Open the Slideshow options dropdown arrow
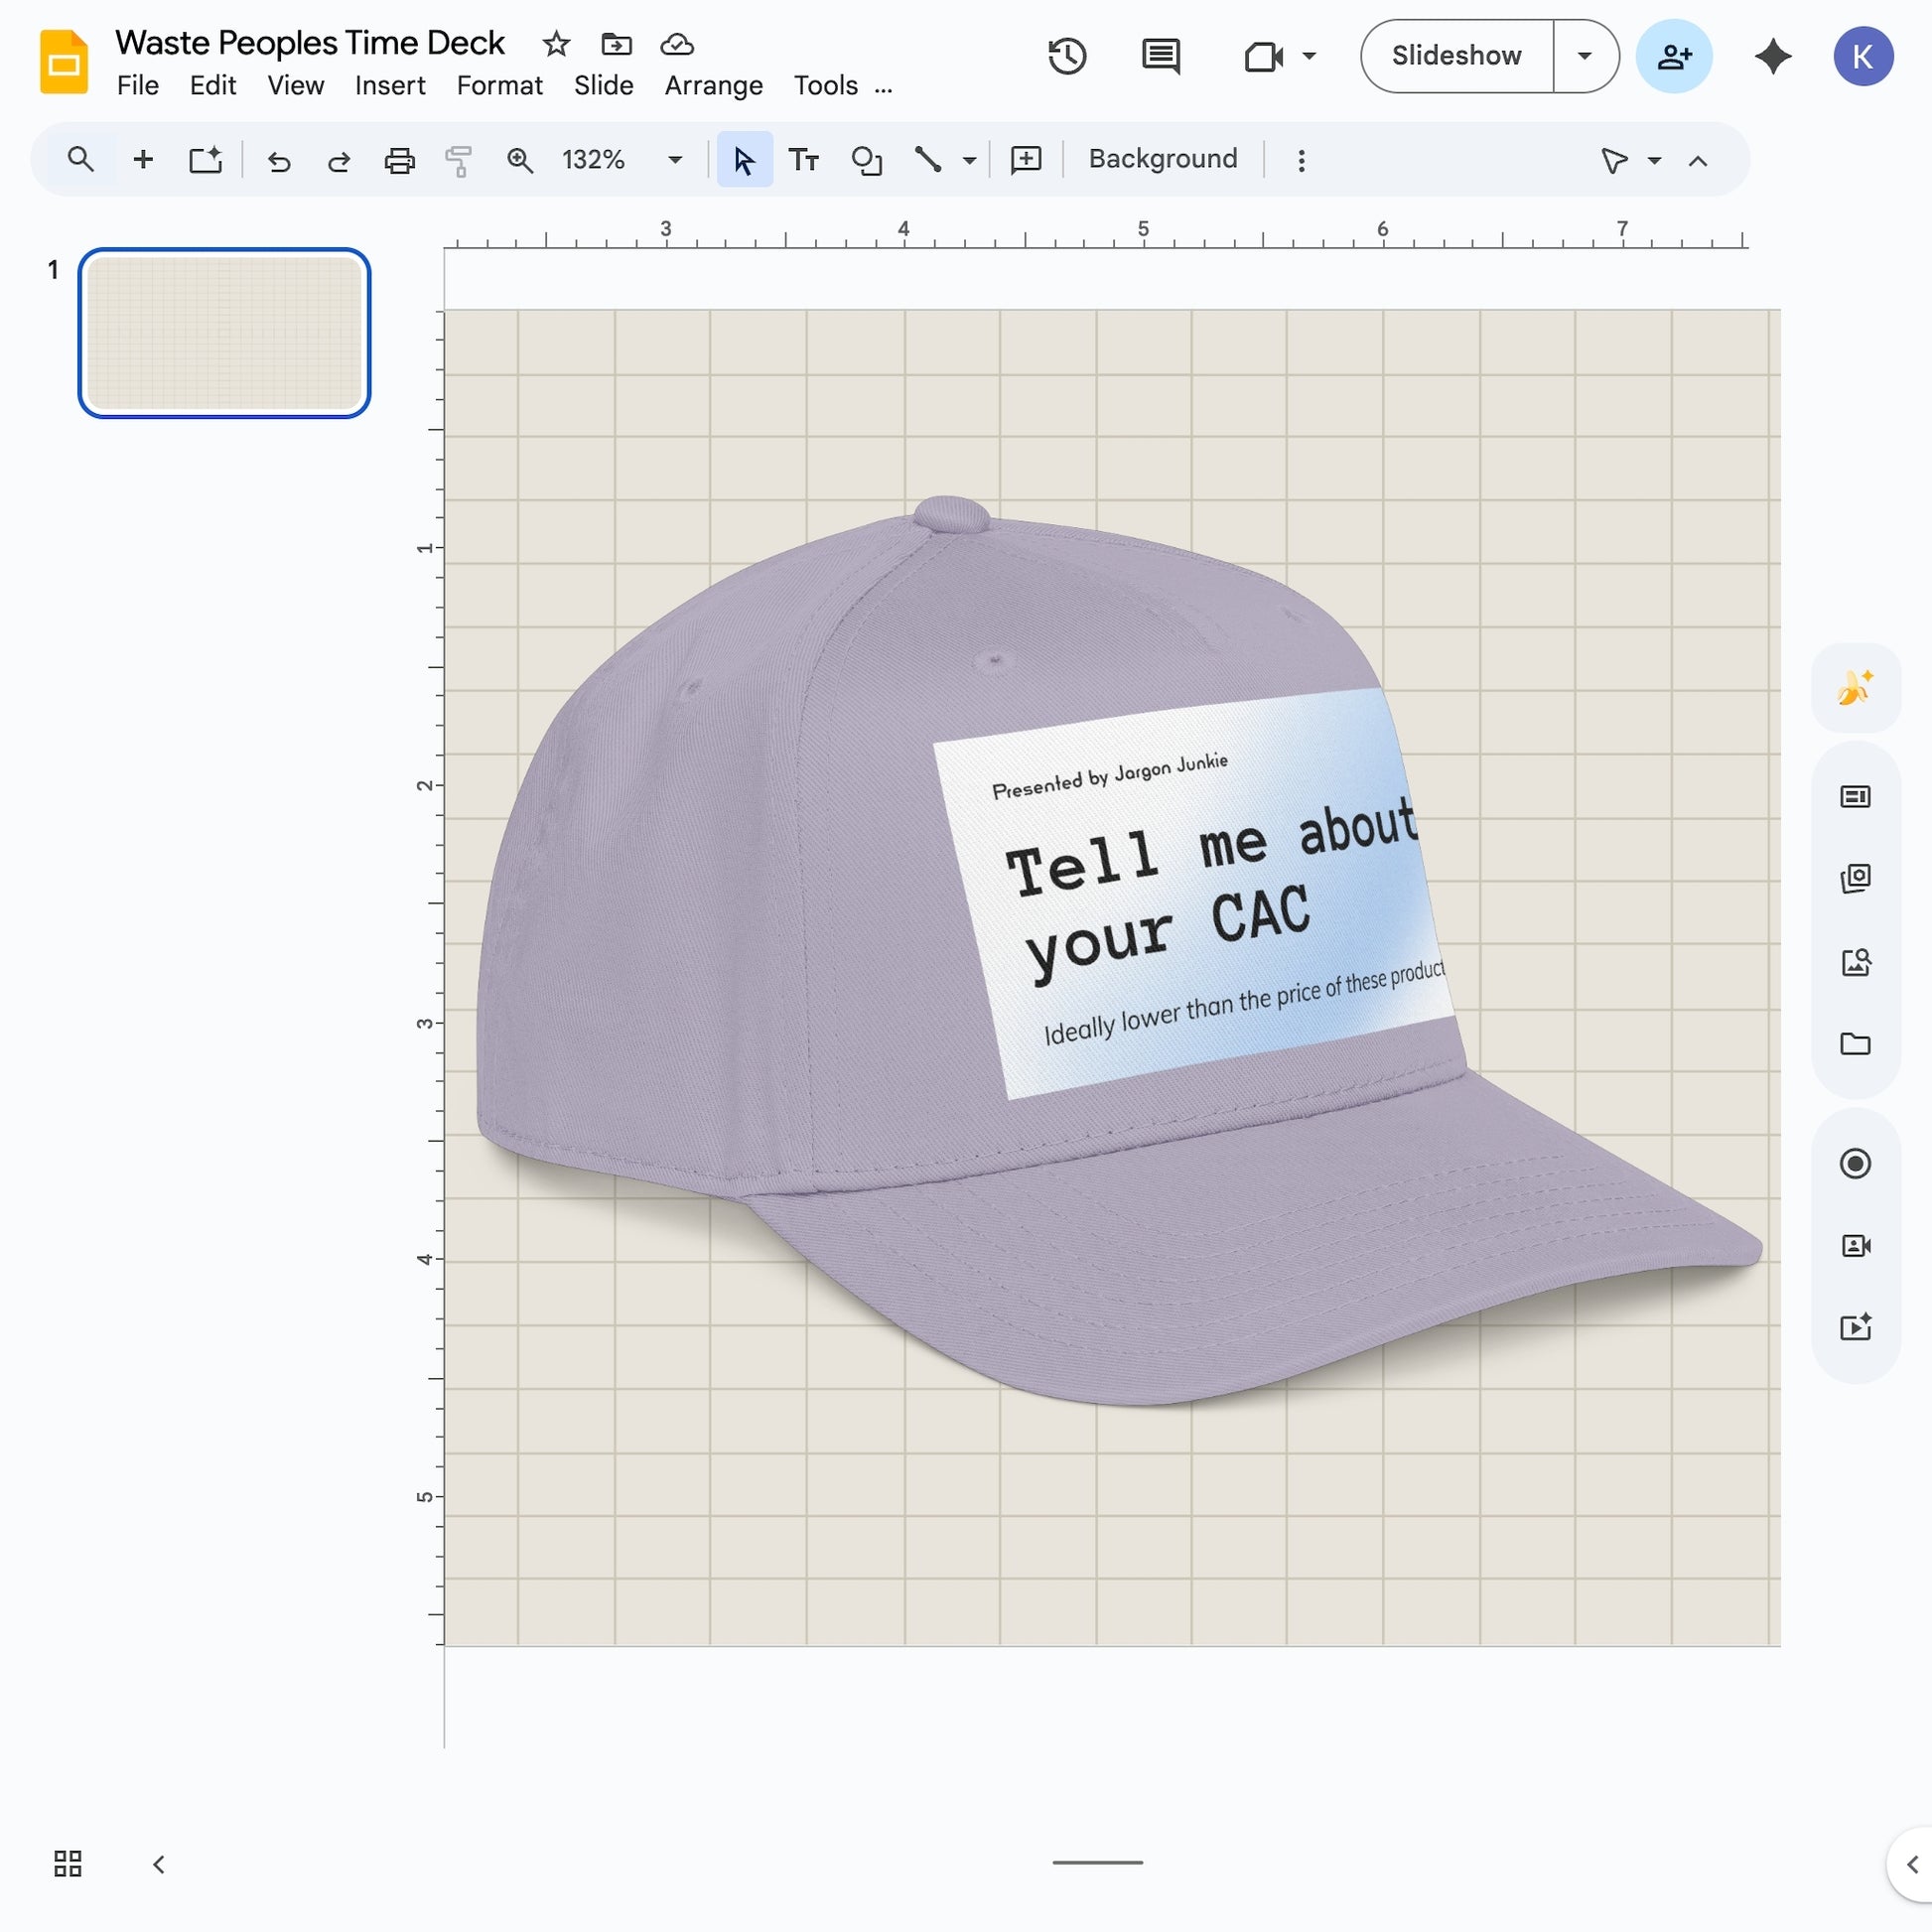Image resolution: width=1932 pixels, height=1932 pixels. point(1584,56)
